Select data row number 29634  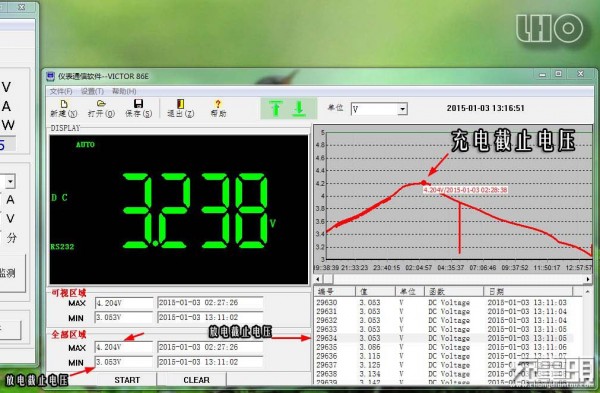click(444, 338)
